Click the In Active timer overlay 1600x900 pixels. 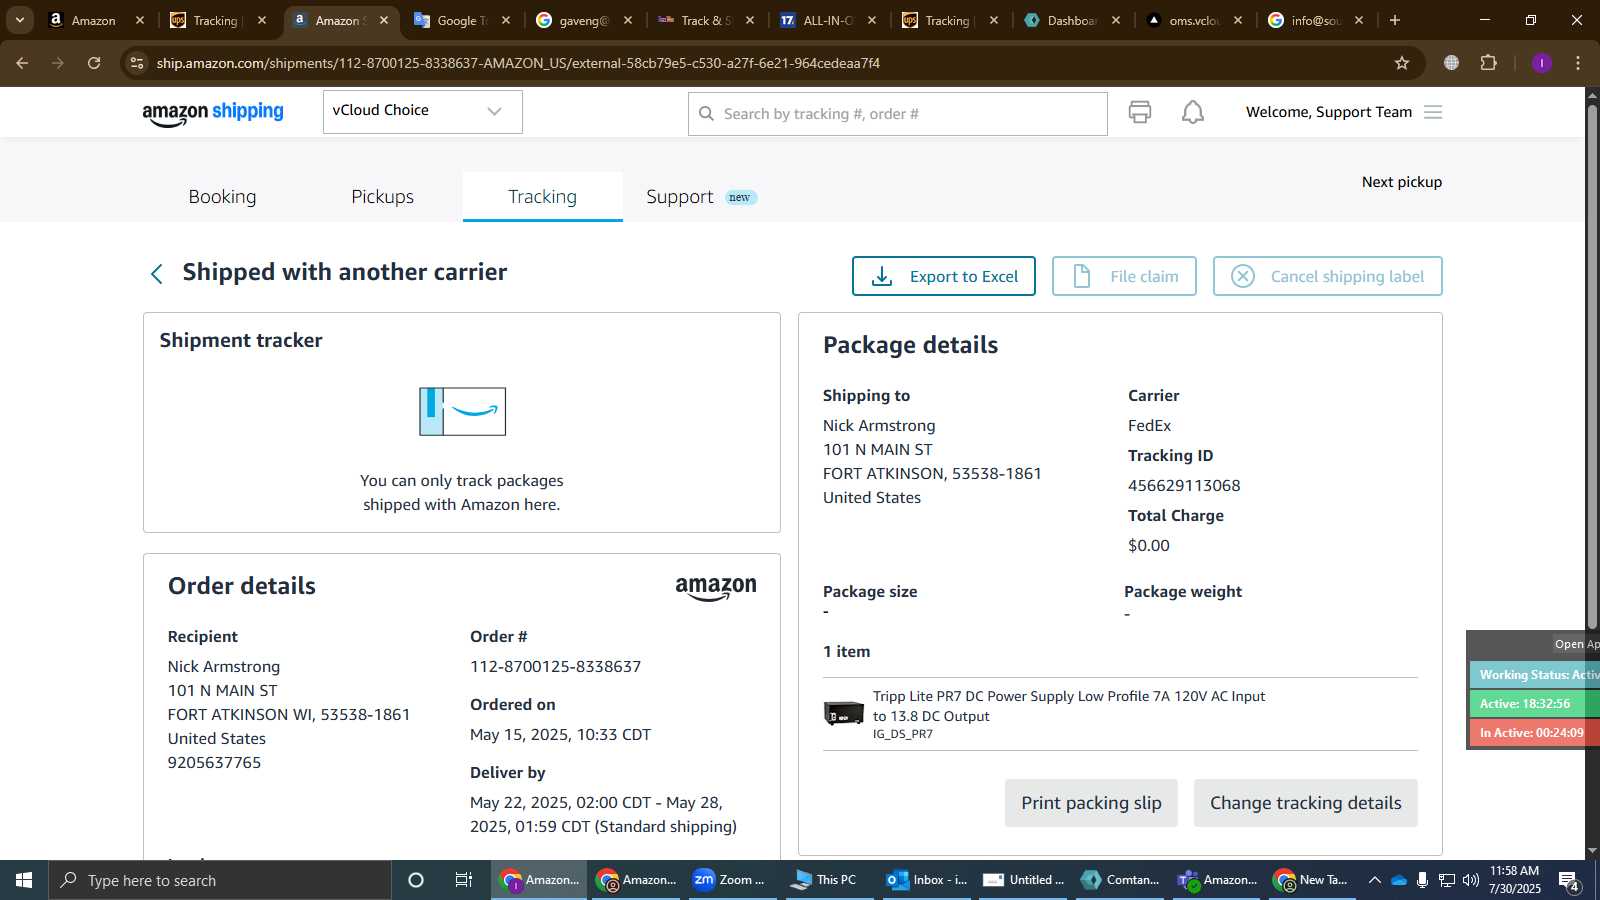[x=1534, y=733]
